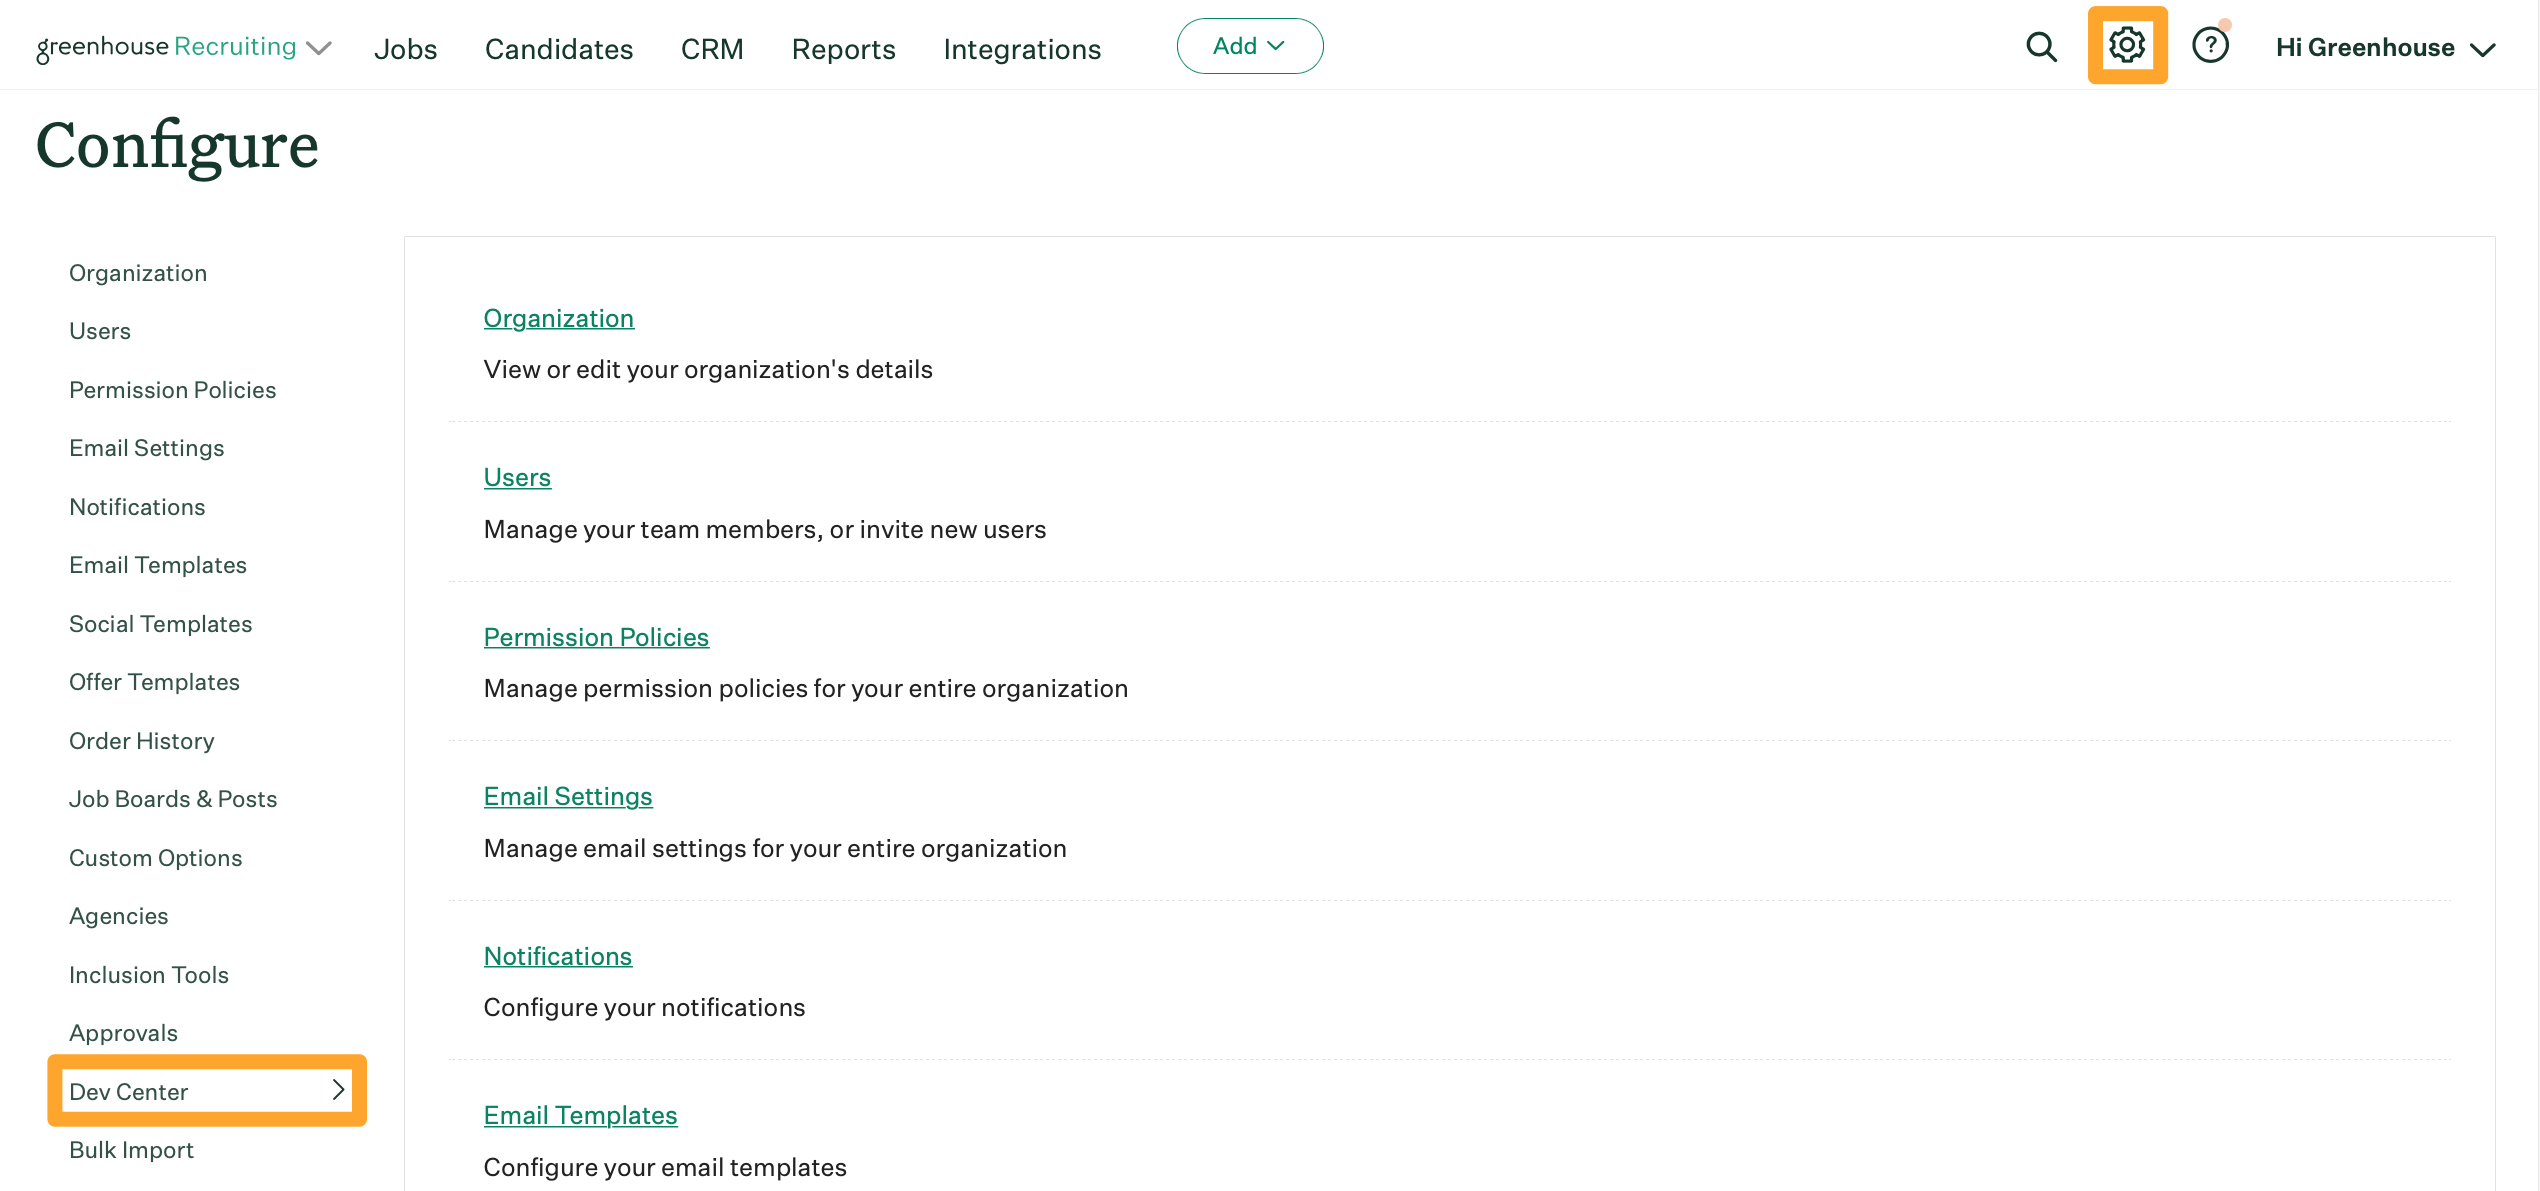The width and height of the screenshot is (2540, 1191).
Task: Navigate to the Integrations tab
Action: coord(1021,47)
